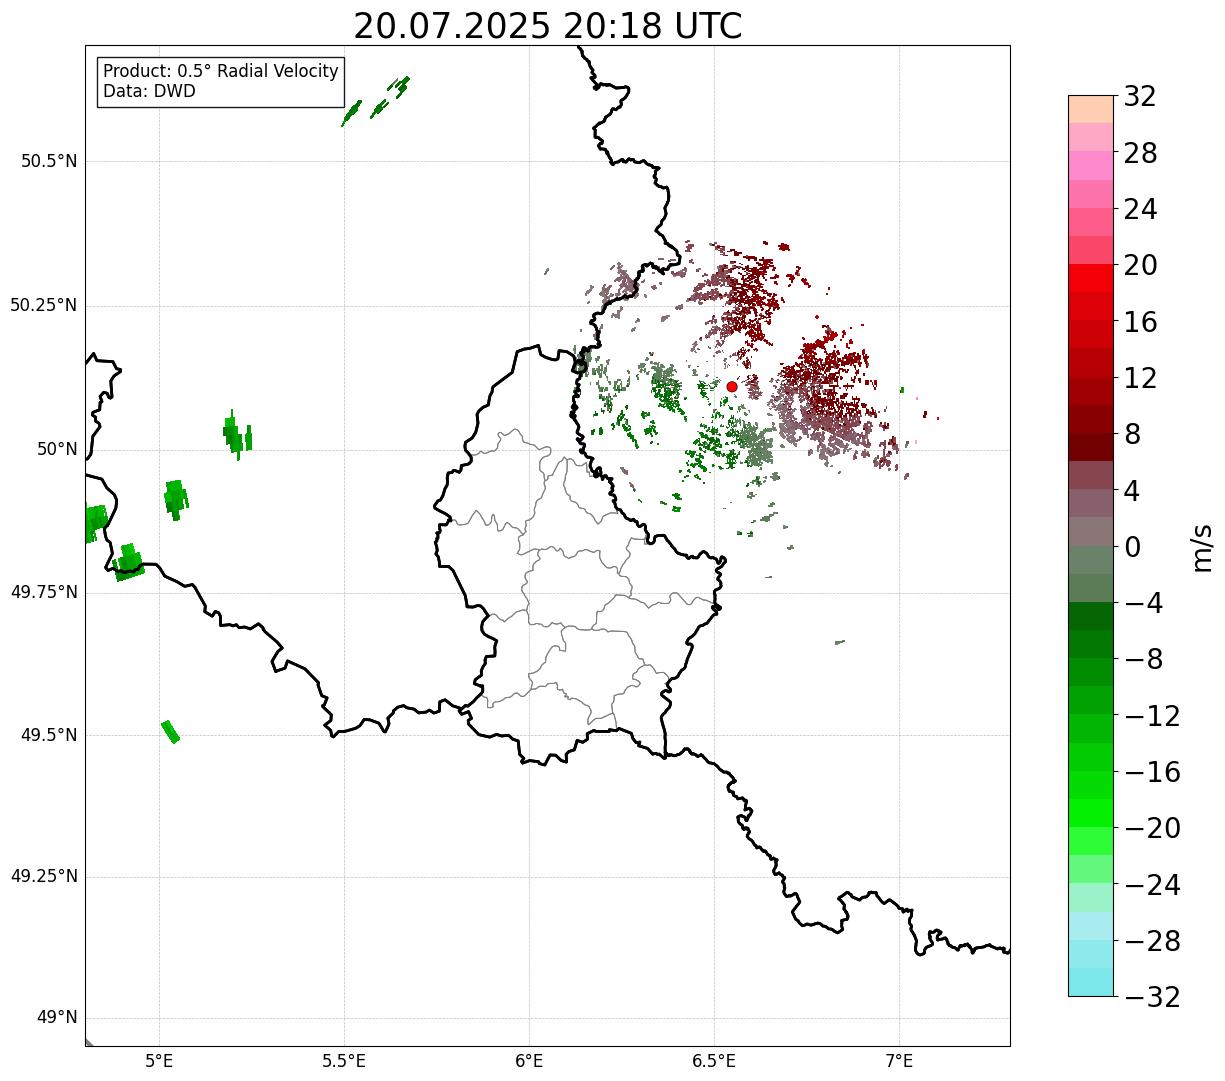Viewport: 1225px width, 1081px height.
Task: Click the 6.5°E longitude label
Action: coord(714,1061)
